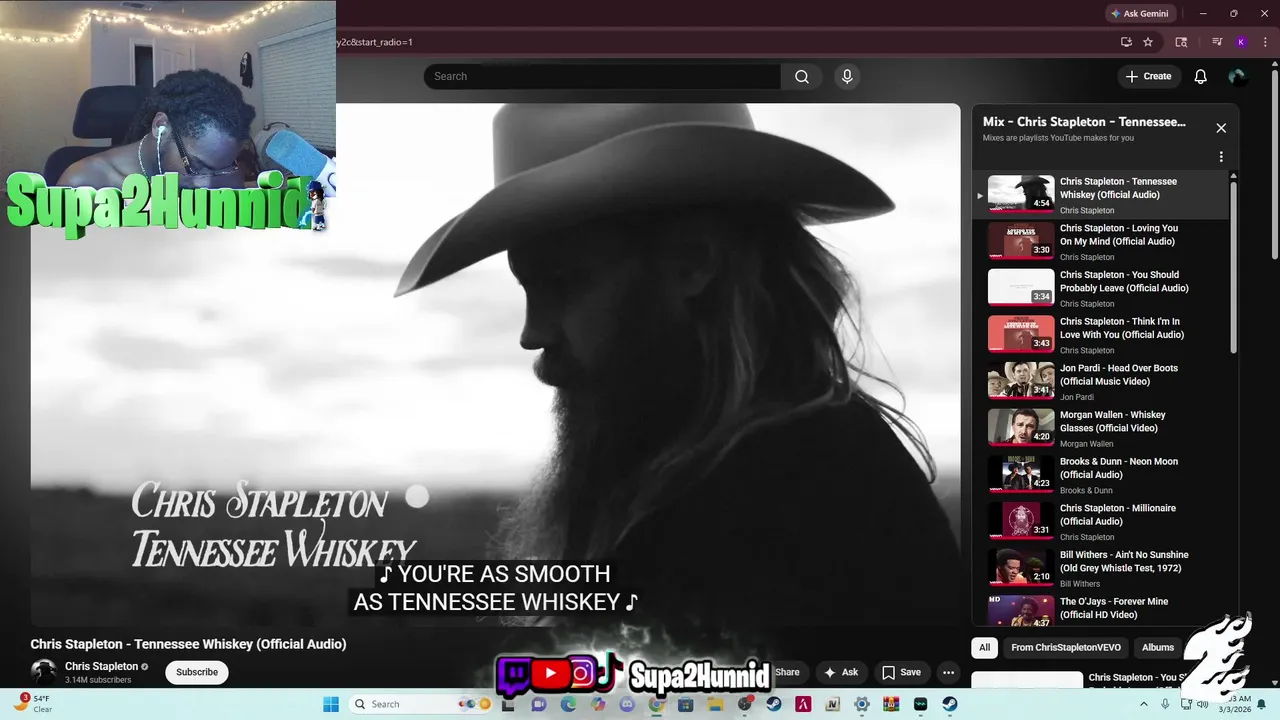Click the Windows taskbar search box
This screenshot has width=1280, height=720.
420,704
